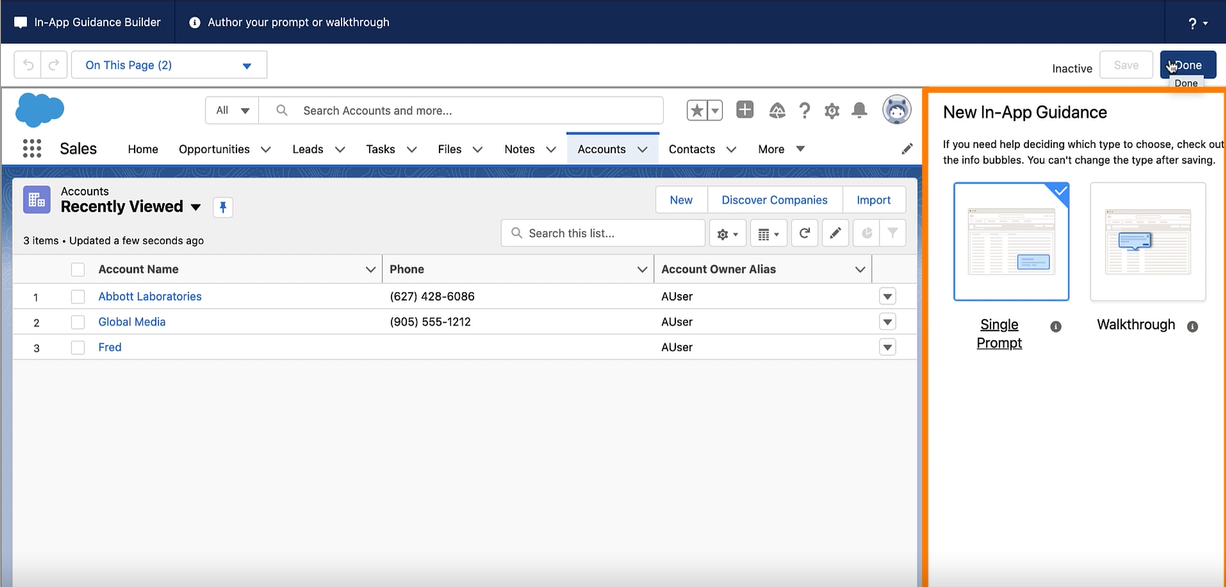Click the Search this list field

[x=603, y=233]
